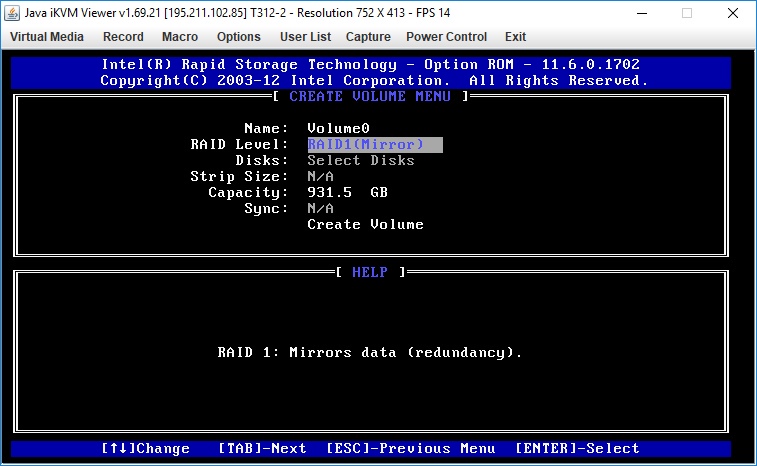757x466 pixels.
Task: Click the Select Disks option
Action: pos(361,160)
